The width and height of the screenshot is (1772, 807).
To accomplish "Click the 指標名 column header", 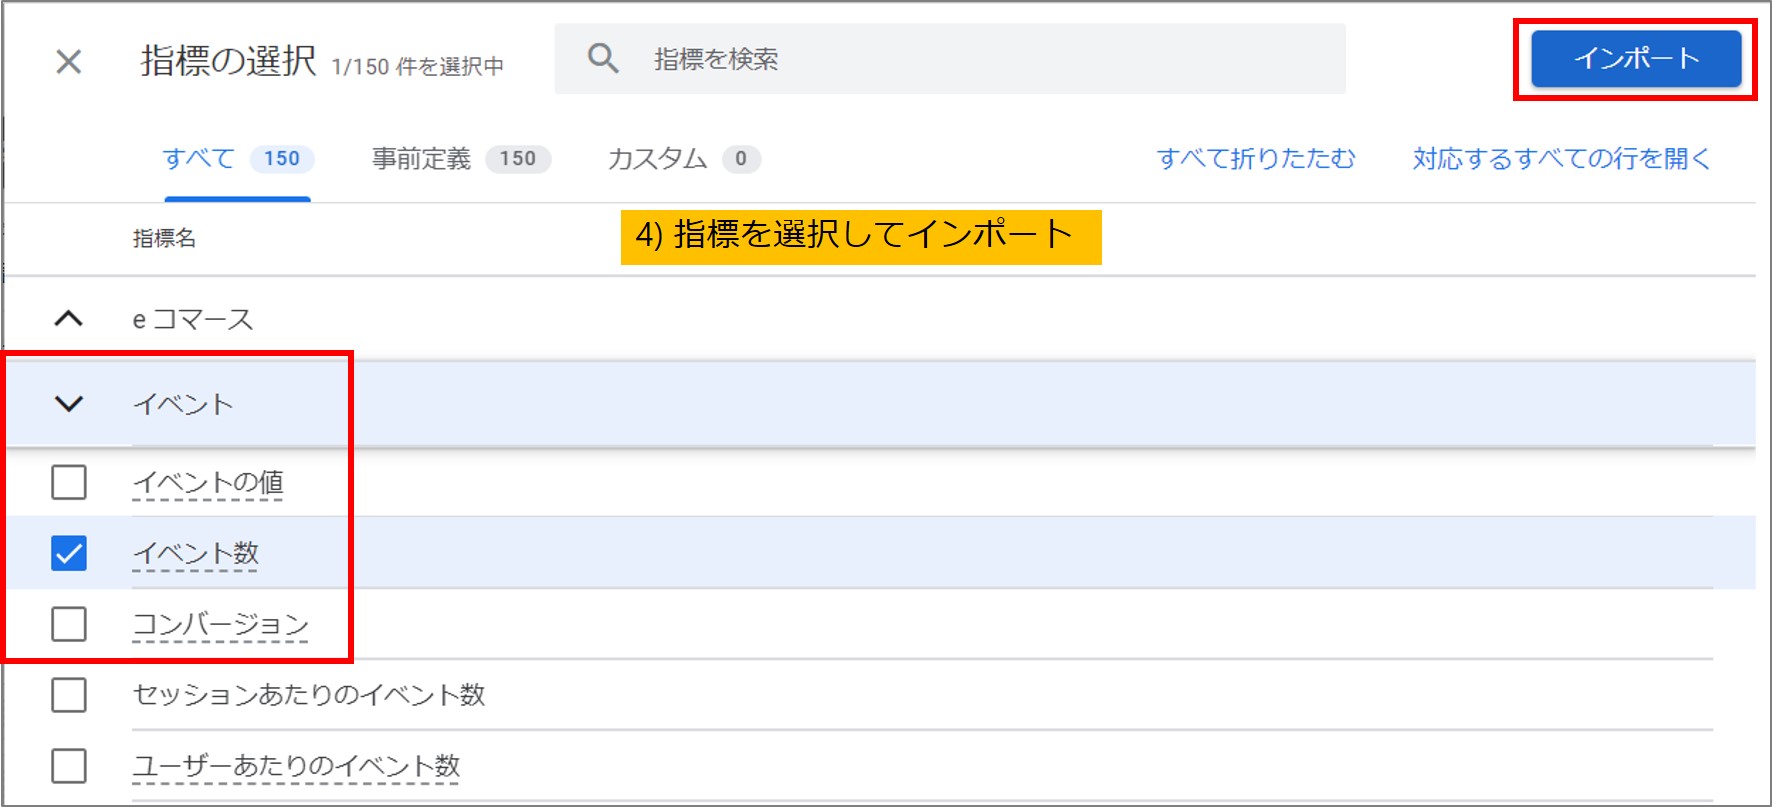I will 164,238.
